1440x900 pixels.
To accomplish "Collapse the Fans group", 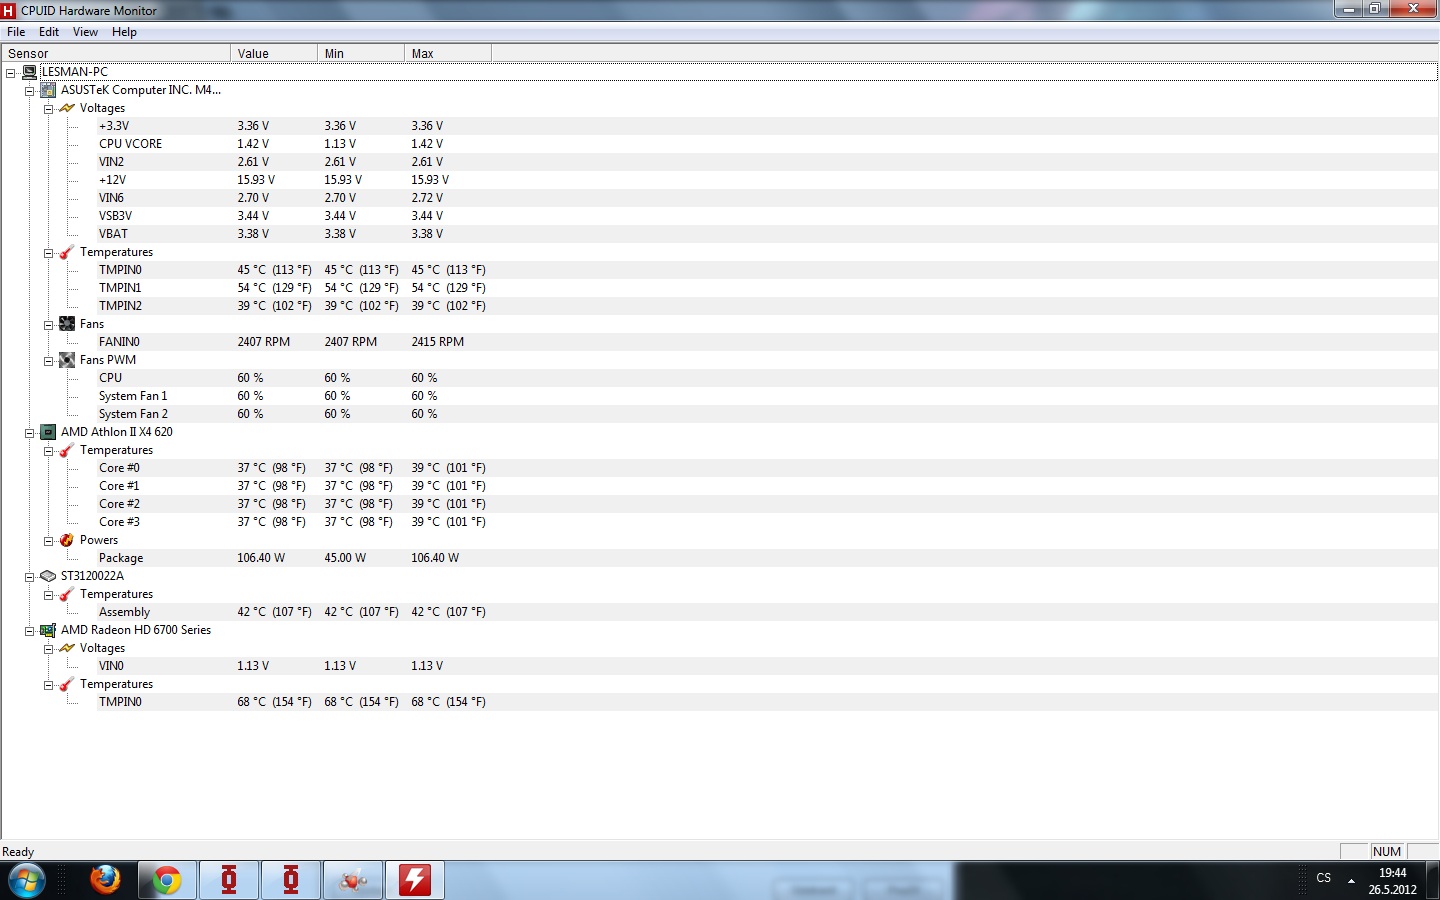I will tap(48, 325).
